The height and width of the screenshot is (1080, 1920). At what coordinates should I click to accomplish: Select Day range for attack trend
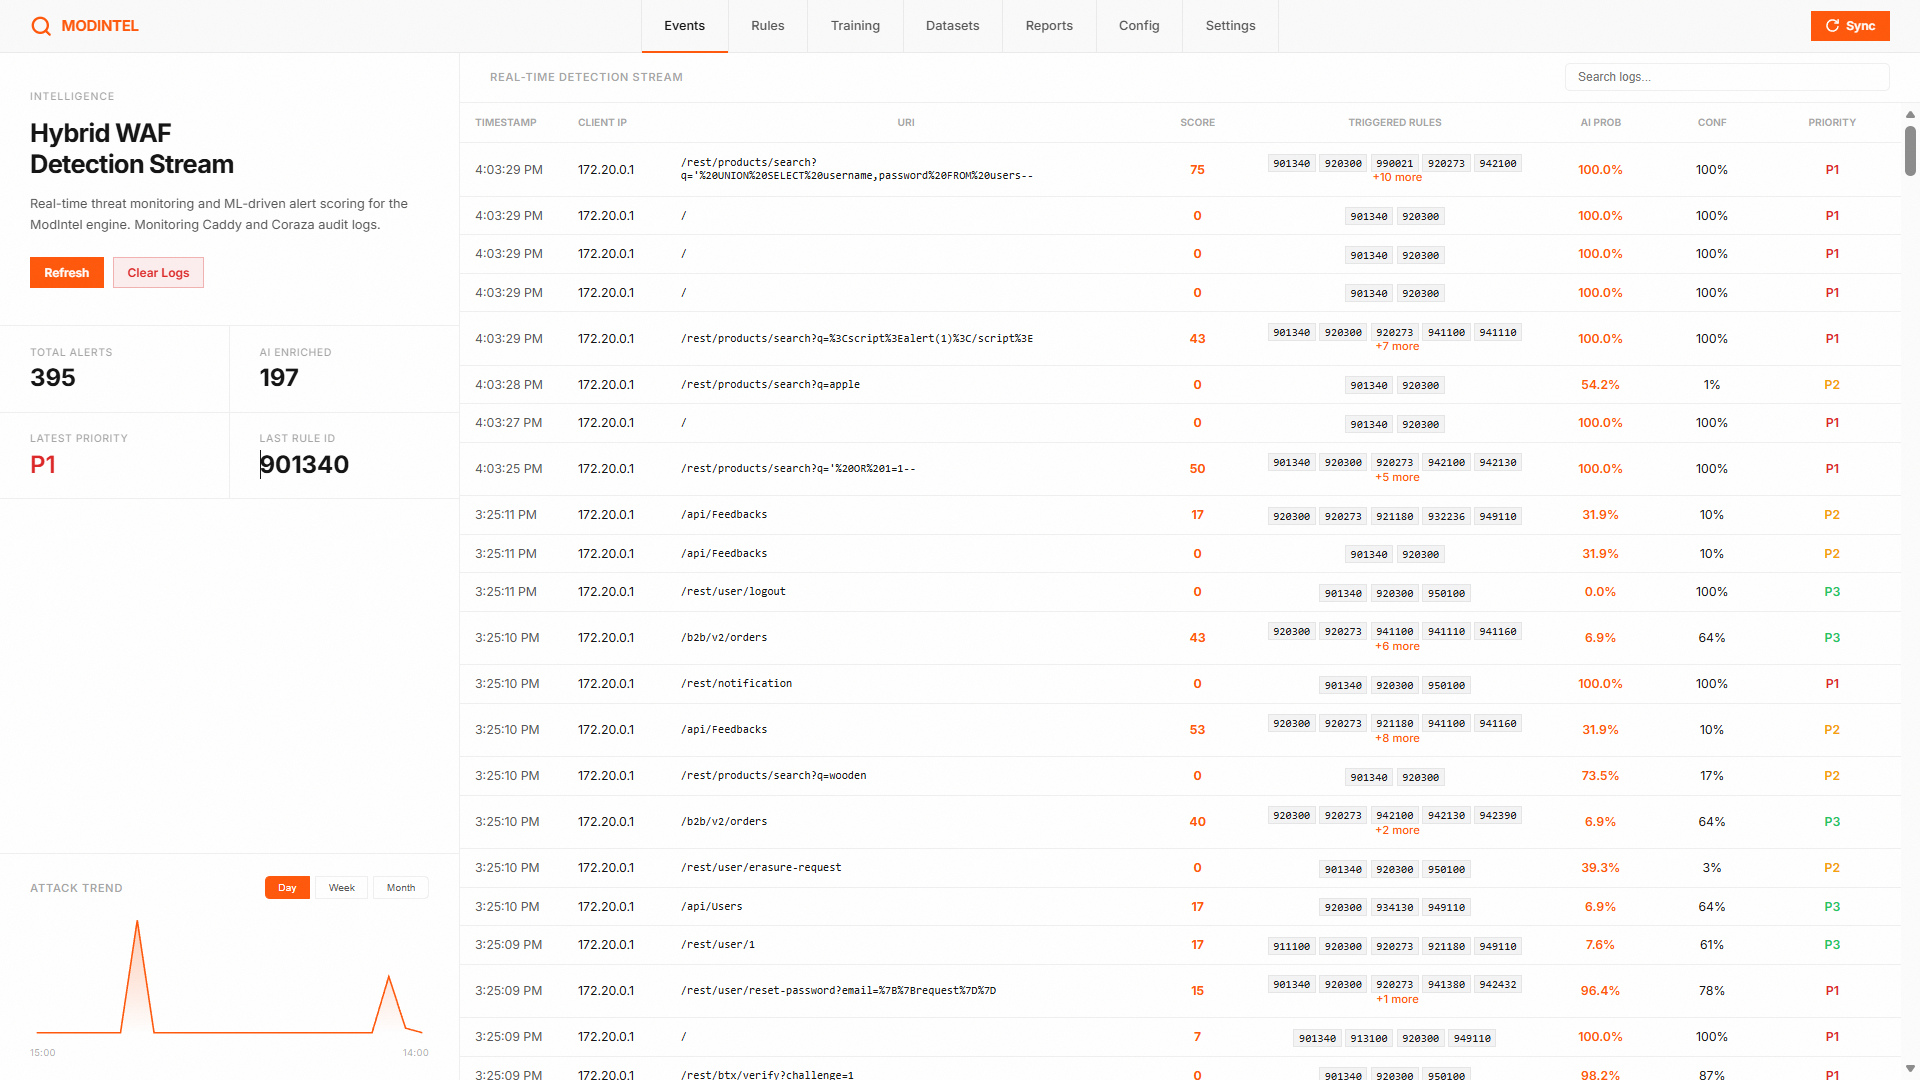(x=287, y=888)
